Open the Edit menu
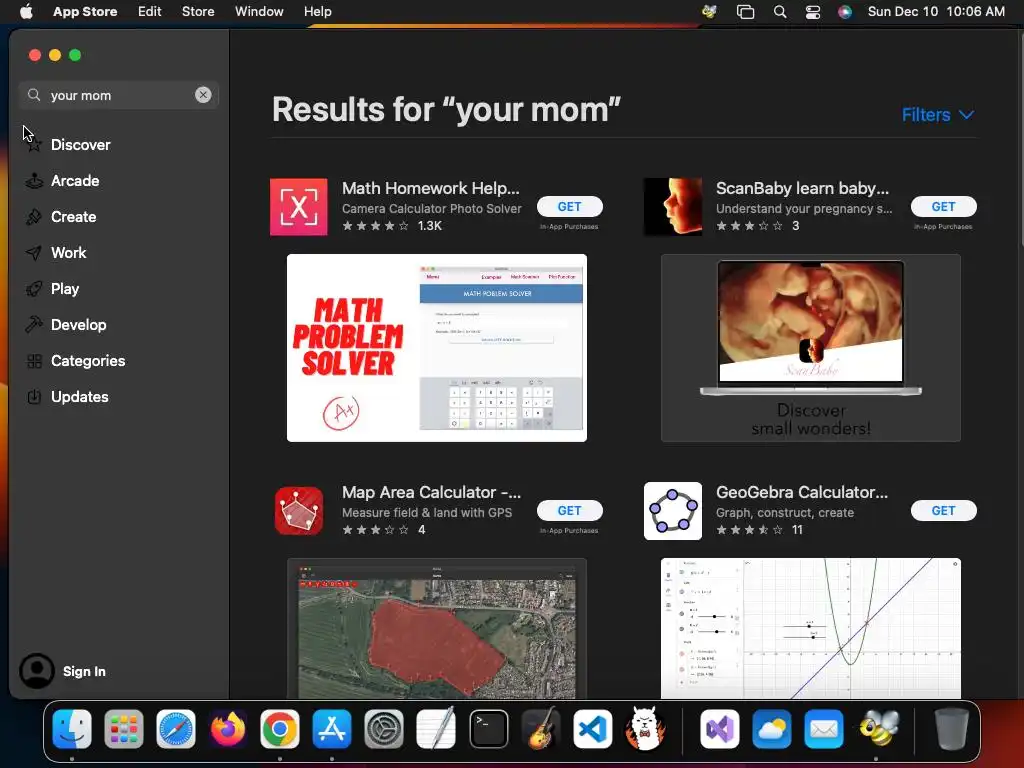The image size is (1024, 768). [150, 12]
